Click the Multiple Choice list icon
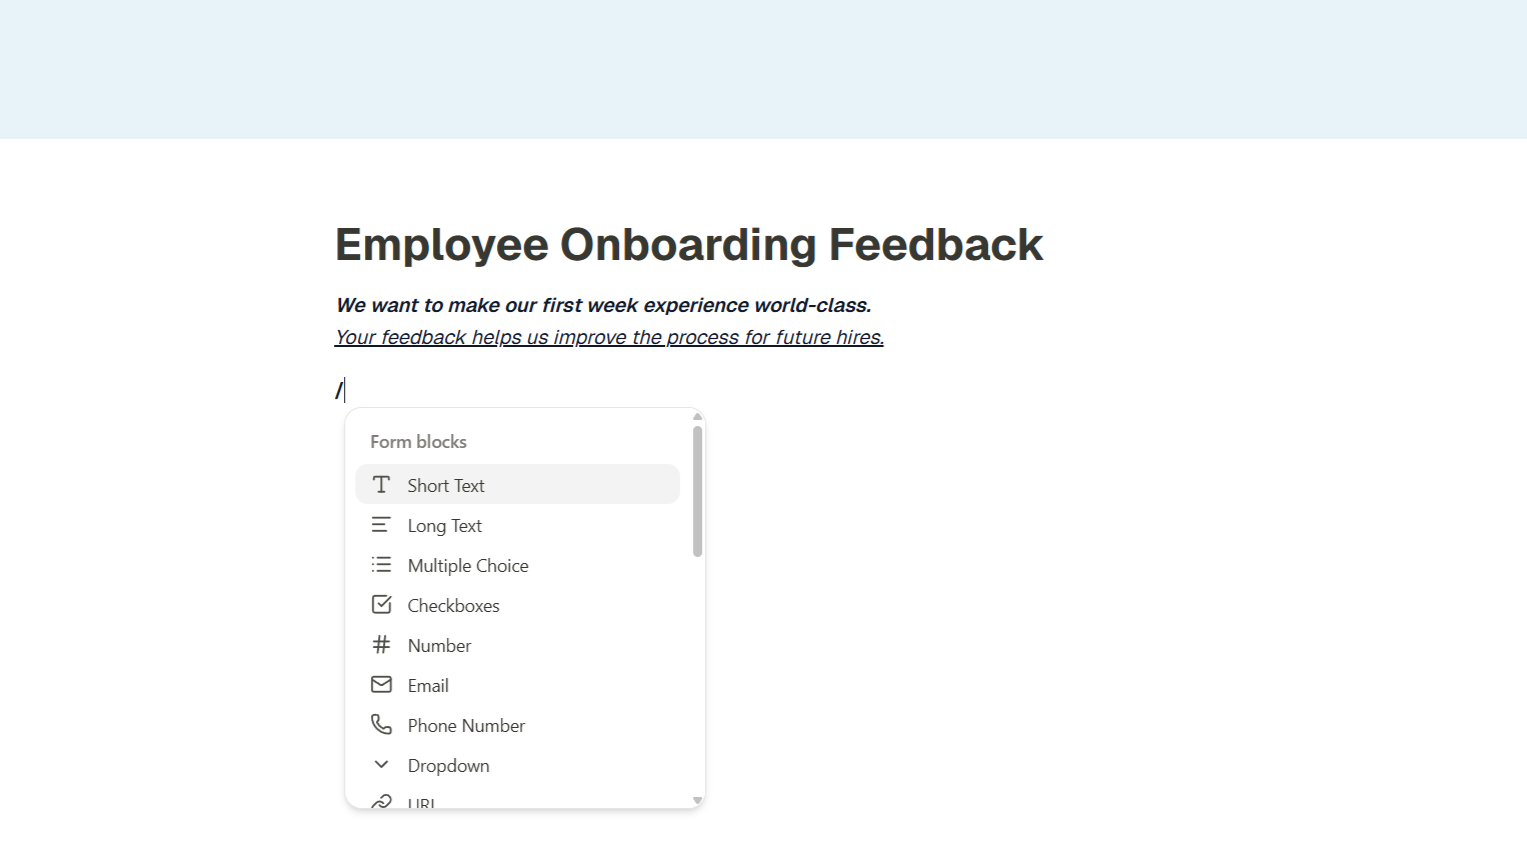Image resolution: width=1527 pixels, height=859 pixels. coord(381,565)
